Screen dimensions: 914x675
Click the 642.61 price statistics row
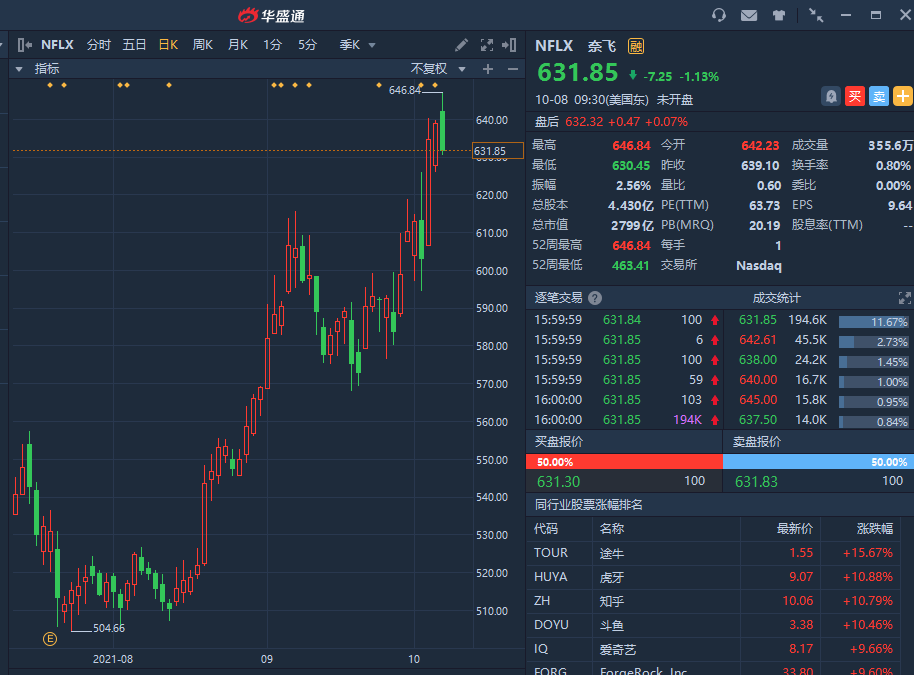[x=818, y=342]
